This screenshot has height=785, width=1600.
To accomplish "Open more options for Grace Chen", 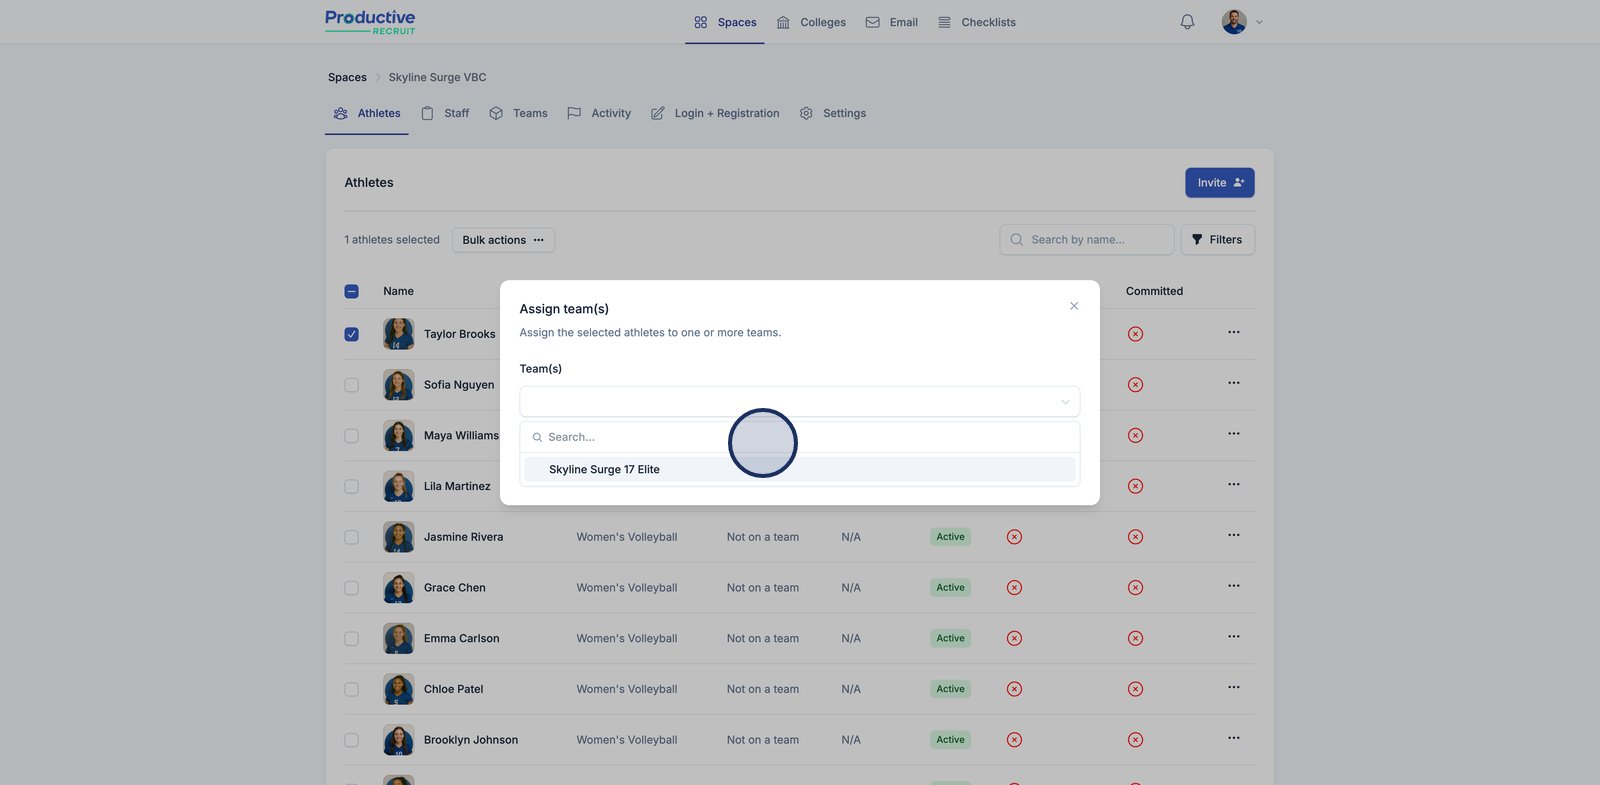I will point(1233,586).
